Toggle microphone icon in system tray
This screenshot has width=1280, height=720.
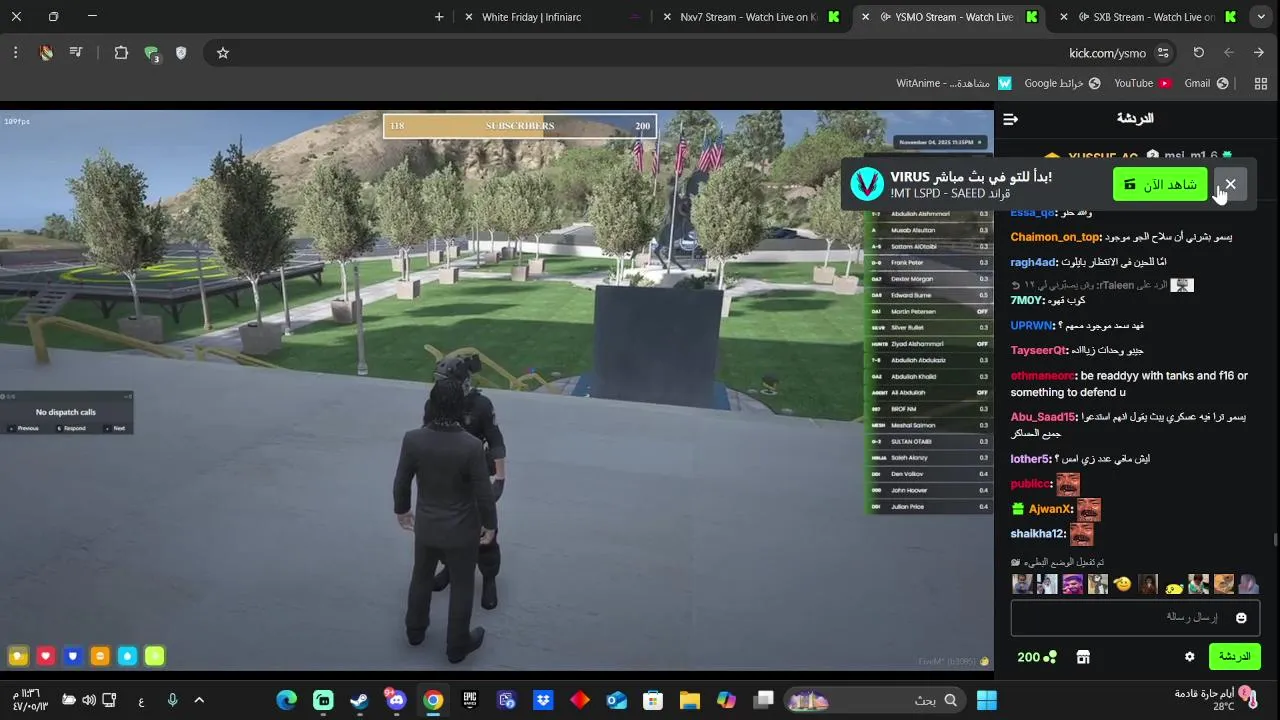[172, 700]
